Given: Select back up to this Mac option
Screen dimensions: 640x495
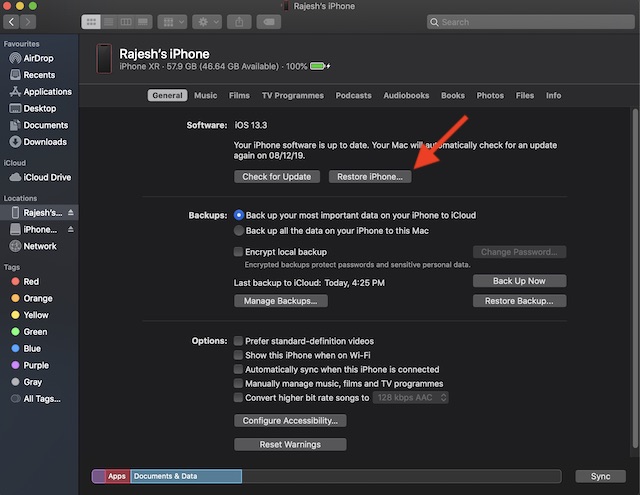Looking at the screenshot, I should 239,231.
